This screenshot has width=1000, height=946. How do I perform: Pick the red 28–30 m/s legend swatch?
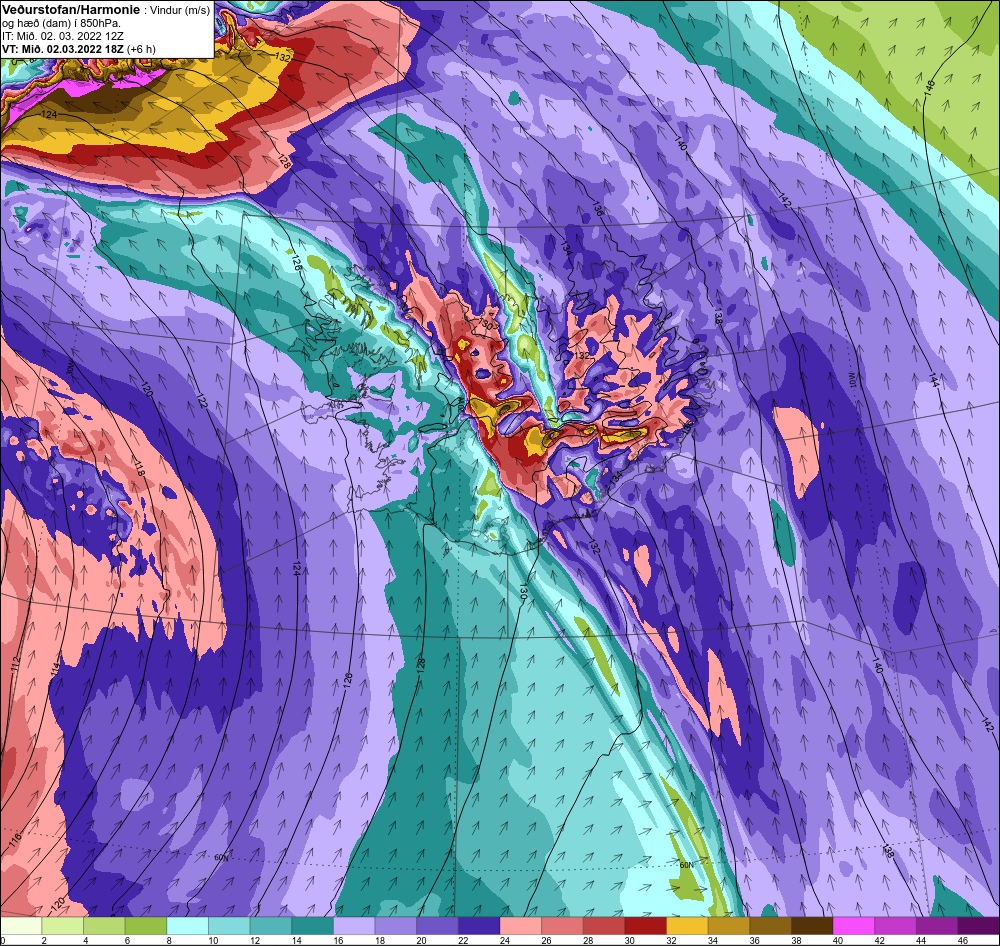[x=604, y=926]
